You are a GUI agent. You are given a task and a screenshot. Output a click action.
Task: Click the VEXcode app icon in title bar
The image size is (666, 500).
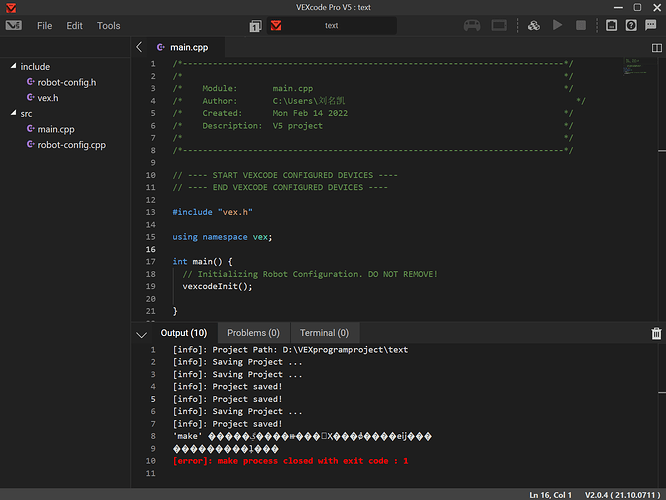click(11, 8)
